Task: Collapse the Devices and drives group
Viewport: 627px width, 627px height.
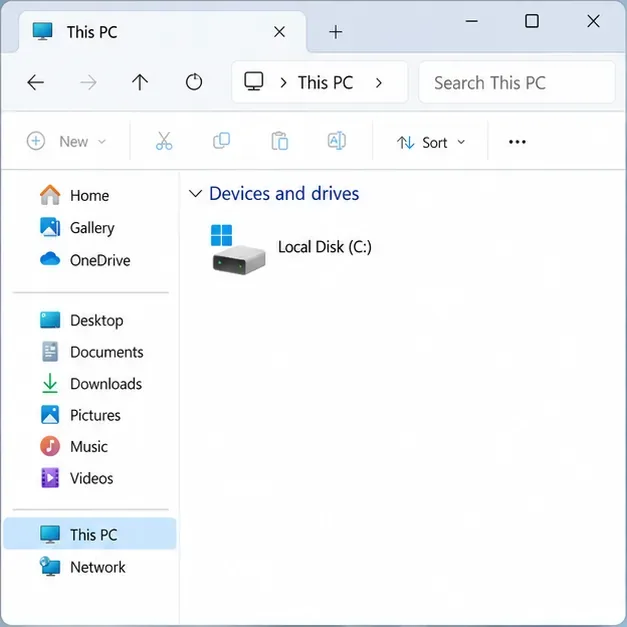Action: (195, 194)
